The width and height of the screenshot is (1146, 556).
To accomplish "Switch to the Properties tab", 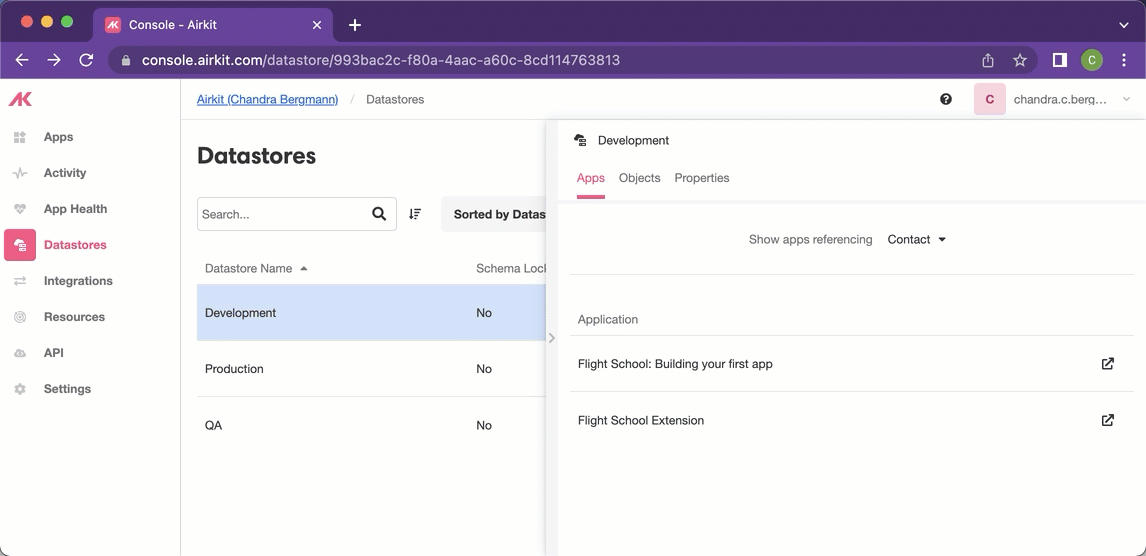I will [x=702, y=178].
